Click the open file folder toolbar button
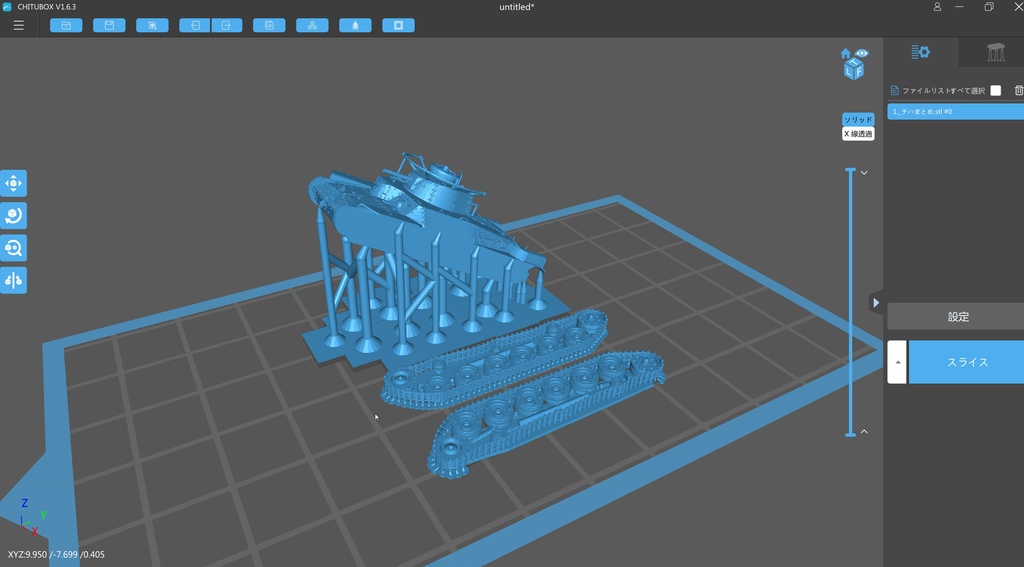1024x567 pixels. pos(66,25)
